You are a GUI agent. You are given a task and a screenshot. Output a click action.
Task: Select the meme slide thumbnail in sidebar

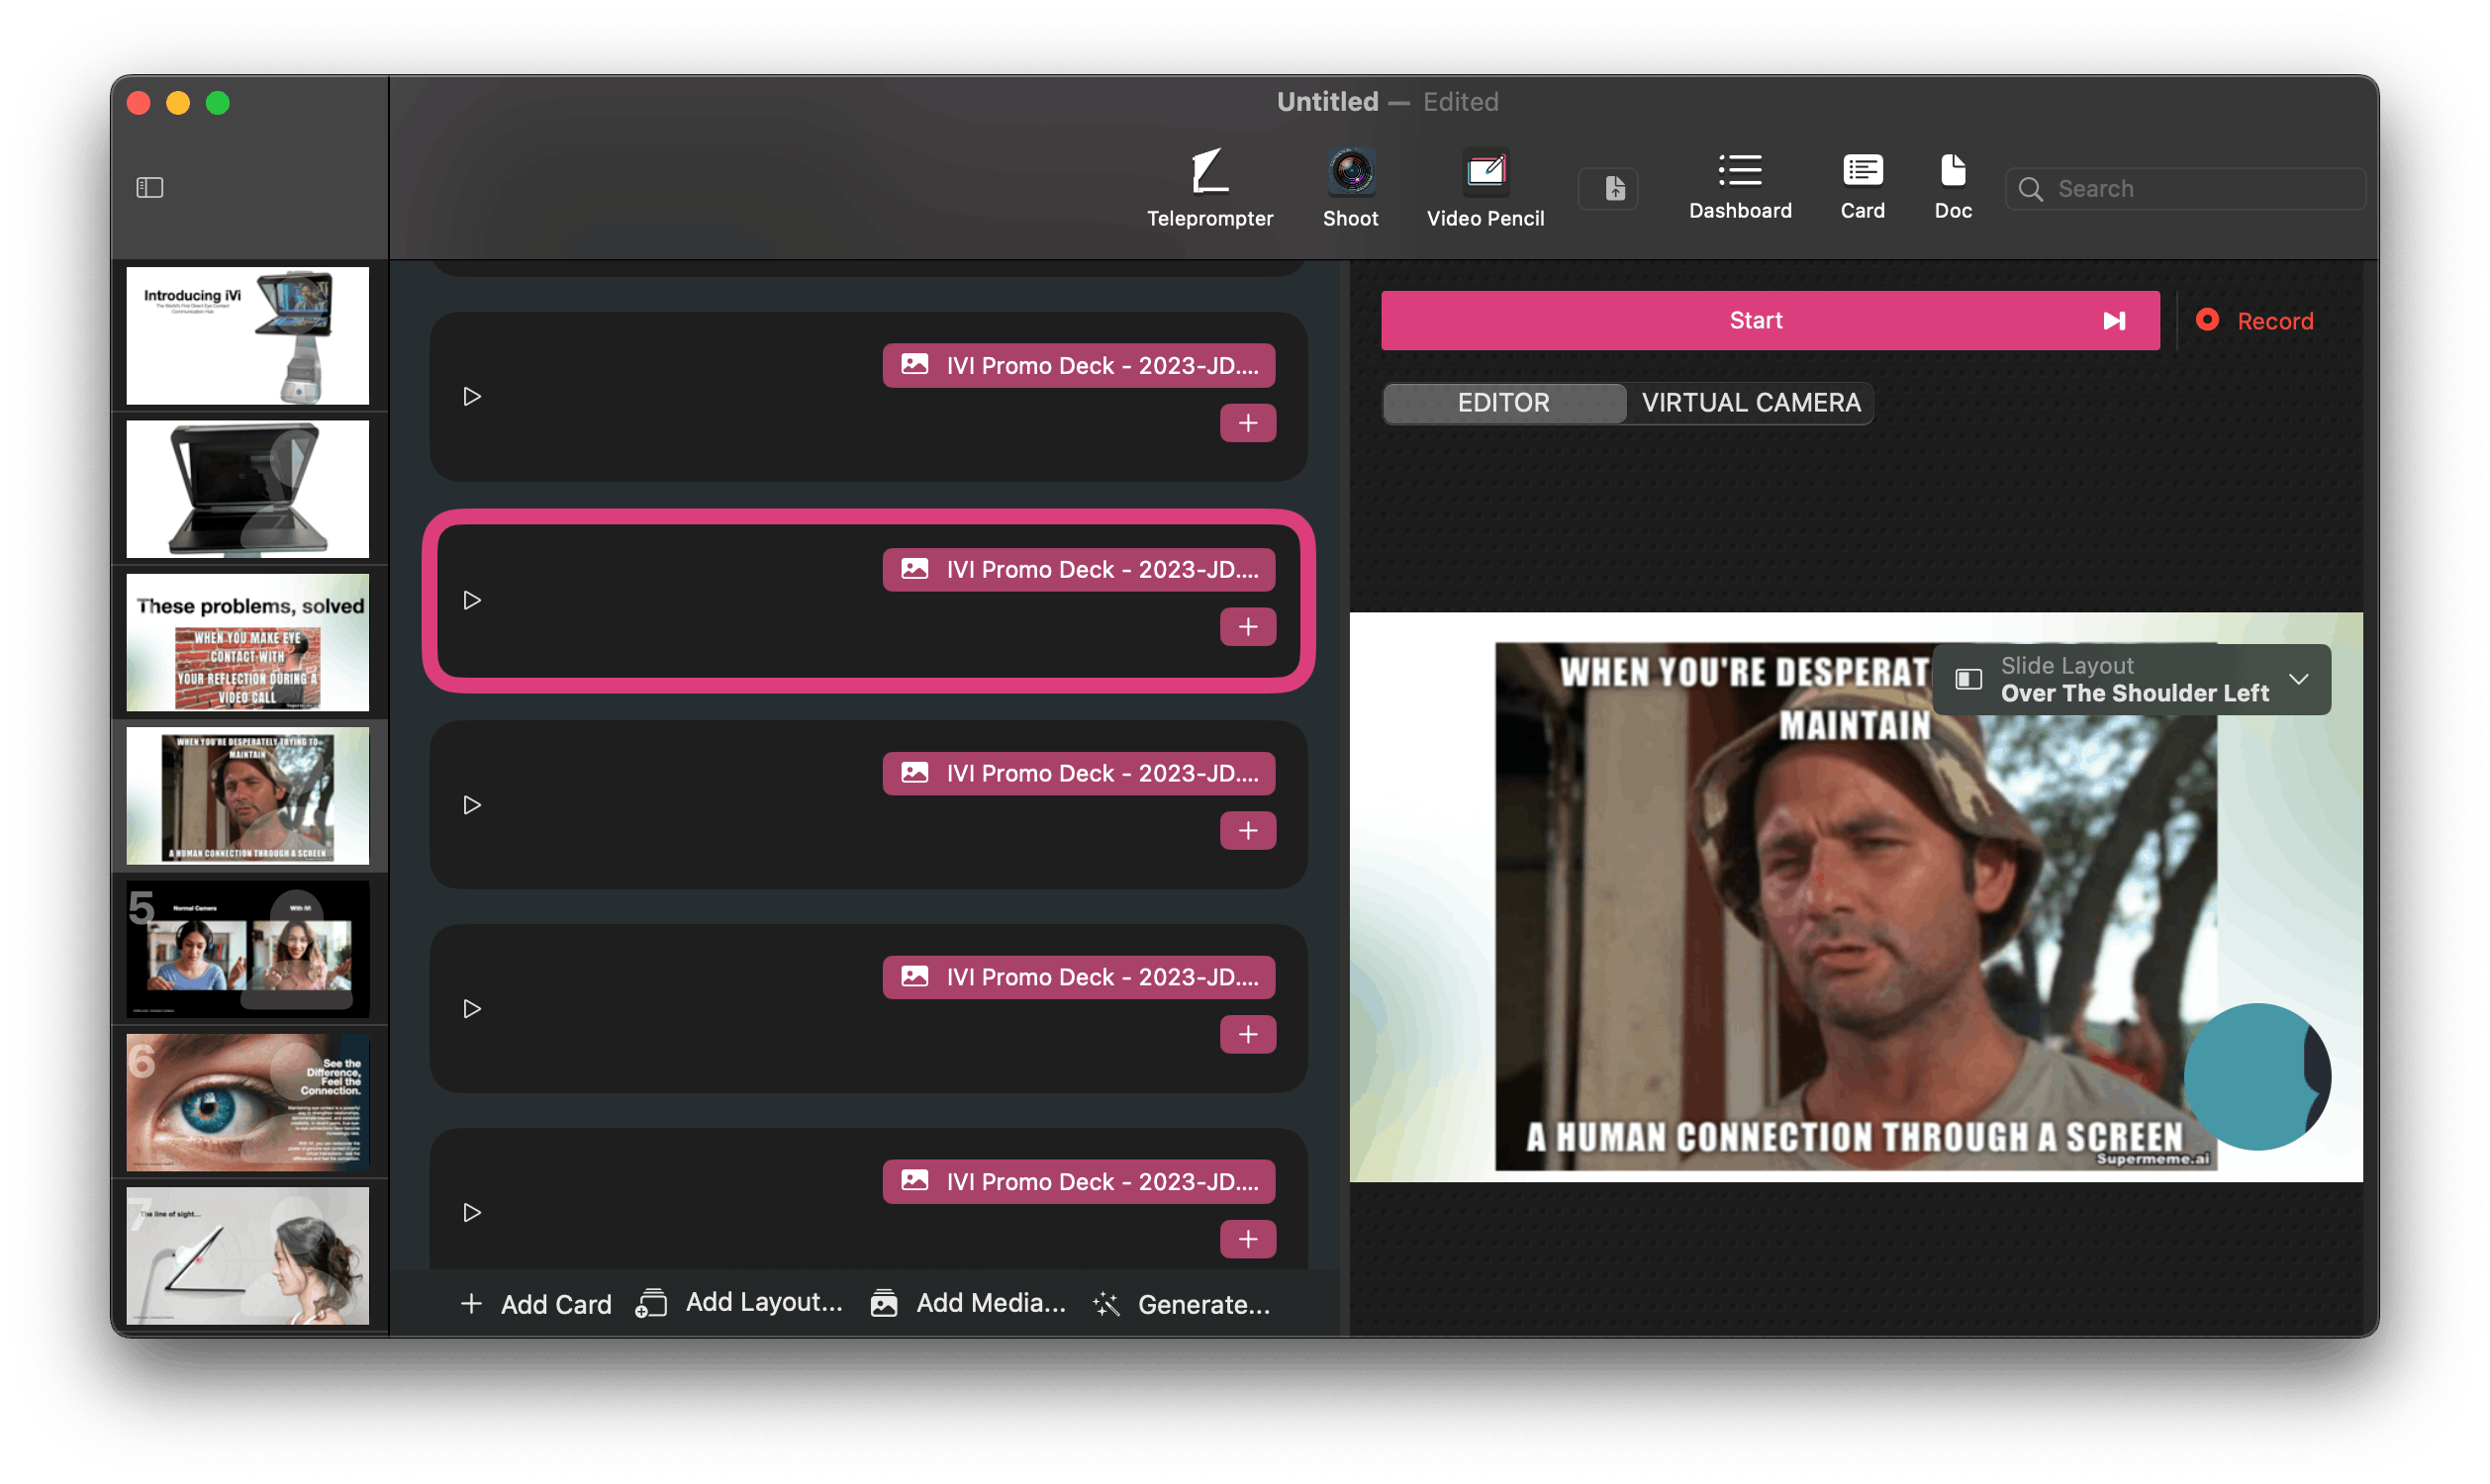(248, 797)
